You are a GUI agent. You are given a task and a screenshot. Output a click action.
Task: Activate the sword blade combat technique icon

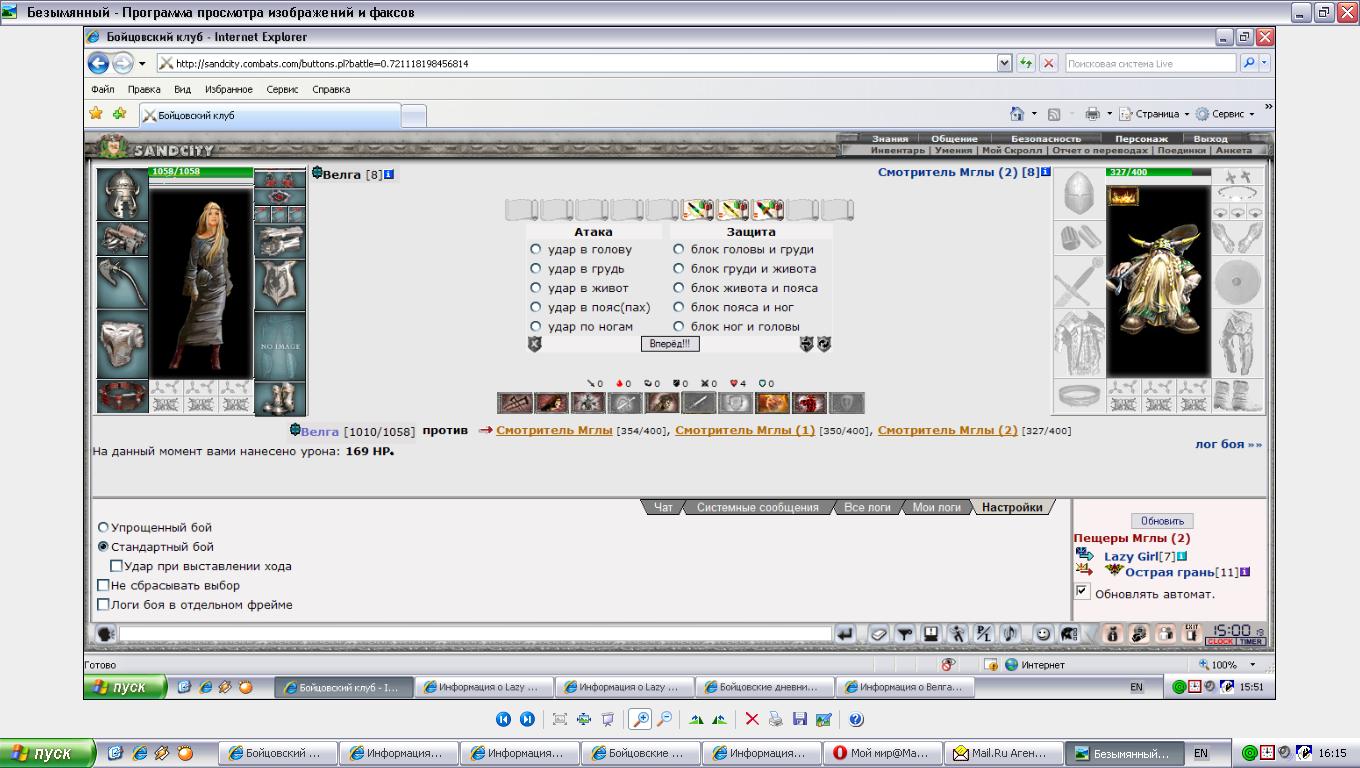(698, 403)
